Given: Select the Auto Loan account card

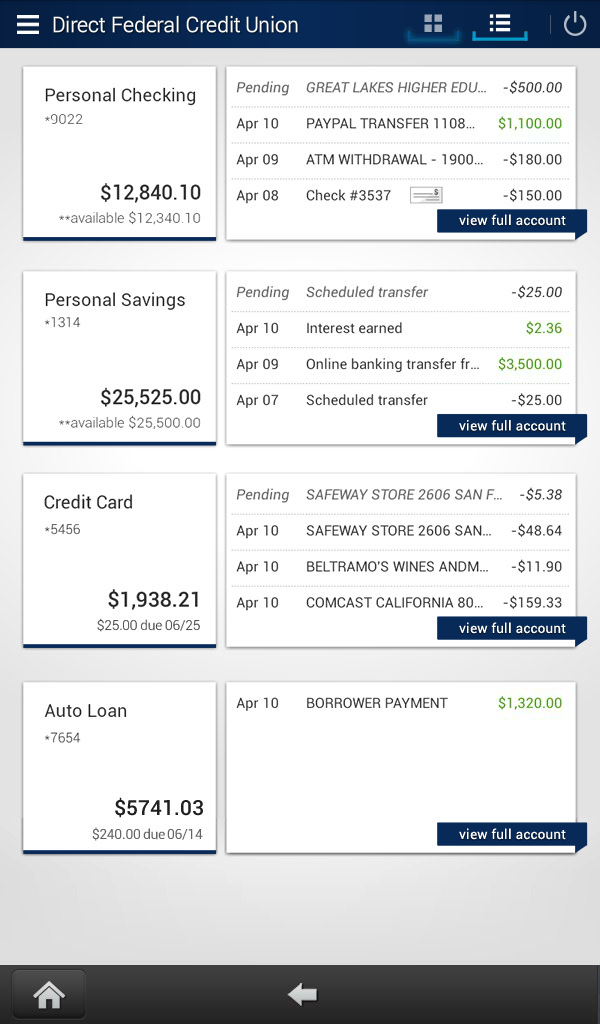Looking at the screenshot, I should pyautogui.click(x=119, y=766).
